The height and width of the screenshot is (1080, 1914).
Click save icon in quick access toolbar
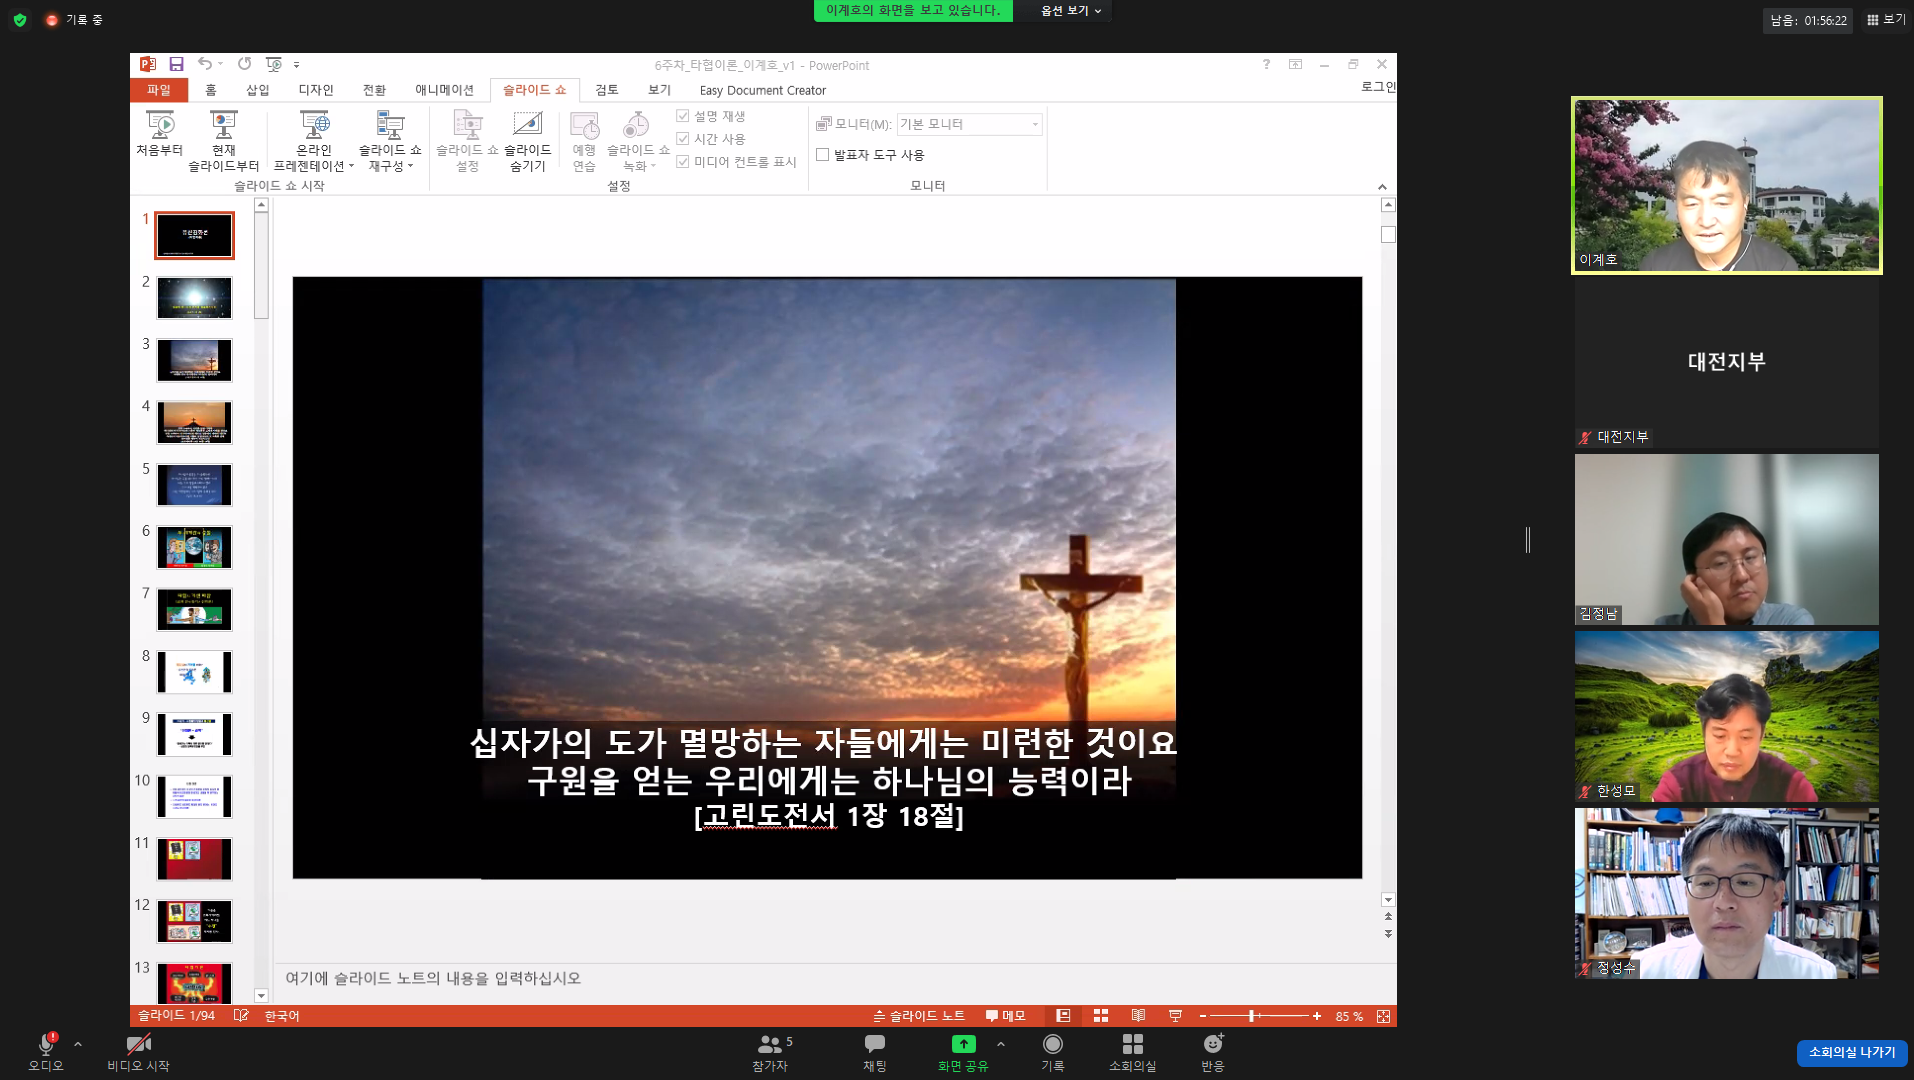(176, 64)
